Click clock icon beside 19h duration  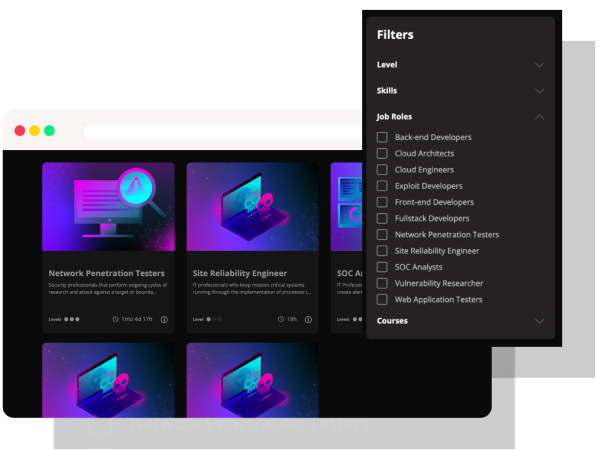280,319
